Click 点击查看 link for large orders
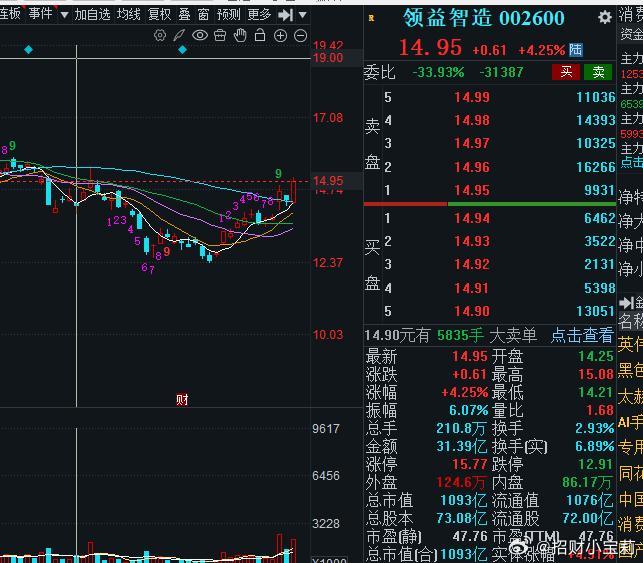Viewport: 643px width, 563px height. (582, 335)
